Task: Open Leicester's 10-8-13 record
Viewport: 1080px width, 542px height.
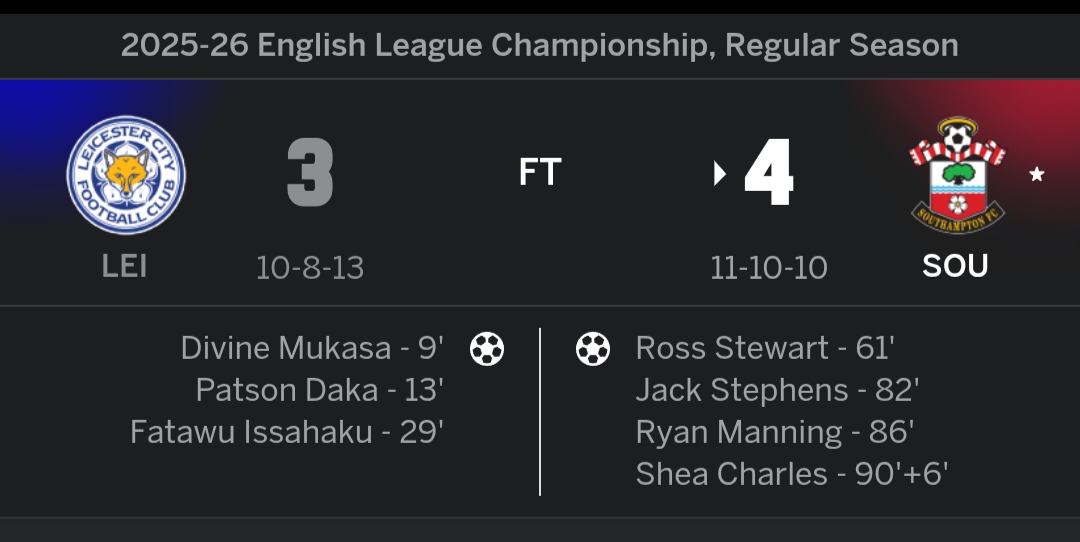Action: click(x=310, y=268)
